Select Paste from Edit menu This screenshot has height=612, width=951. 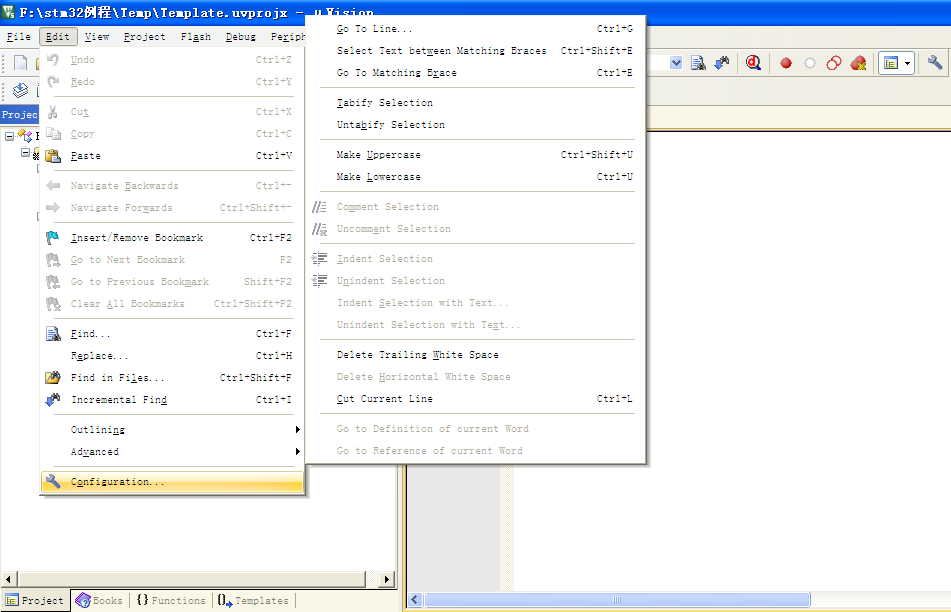pyautogui.click(x=172, y=156)
